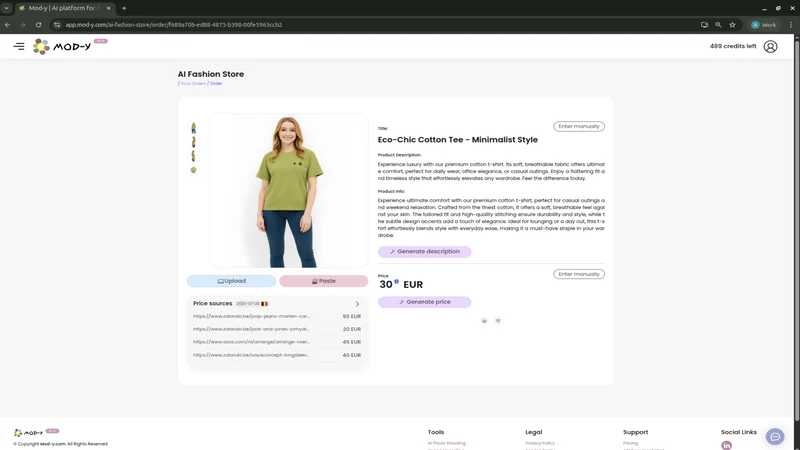Click the 95 EUR price value
Image resolution: width=800 pixels, height=450 pixels.
coord(352,316)
